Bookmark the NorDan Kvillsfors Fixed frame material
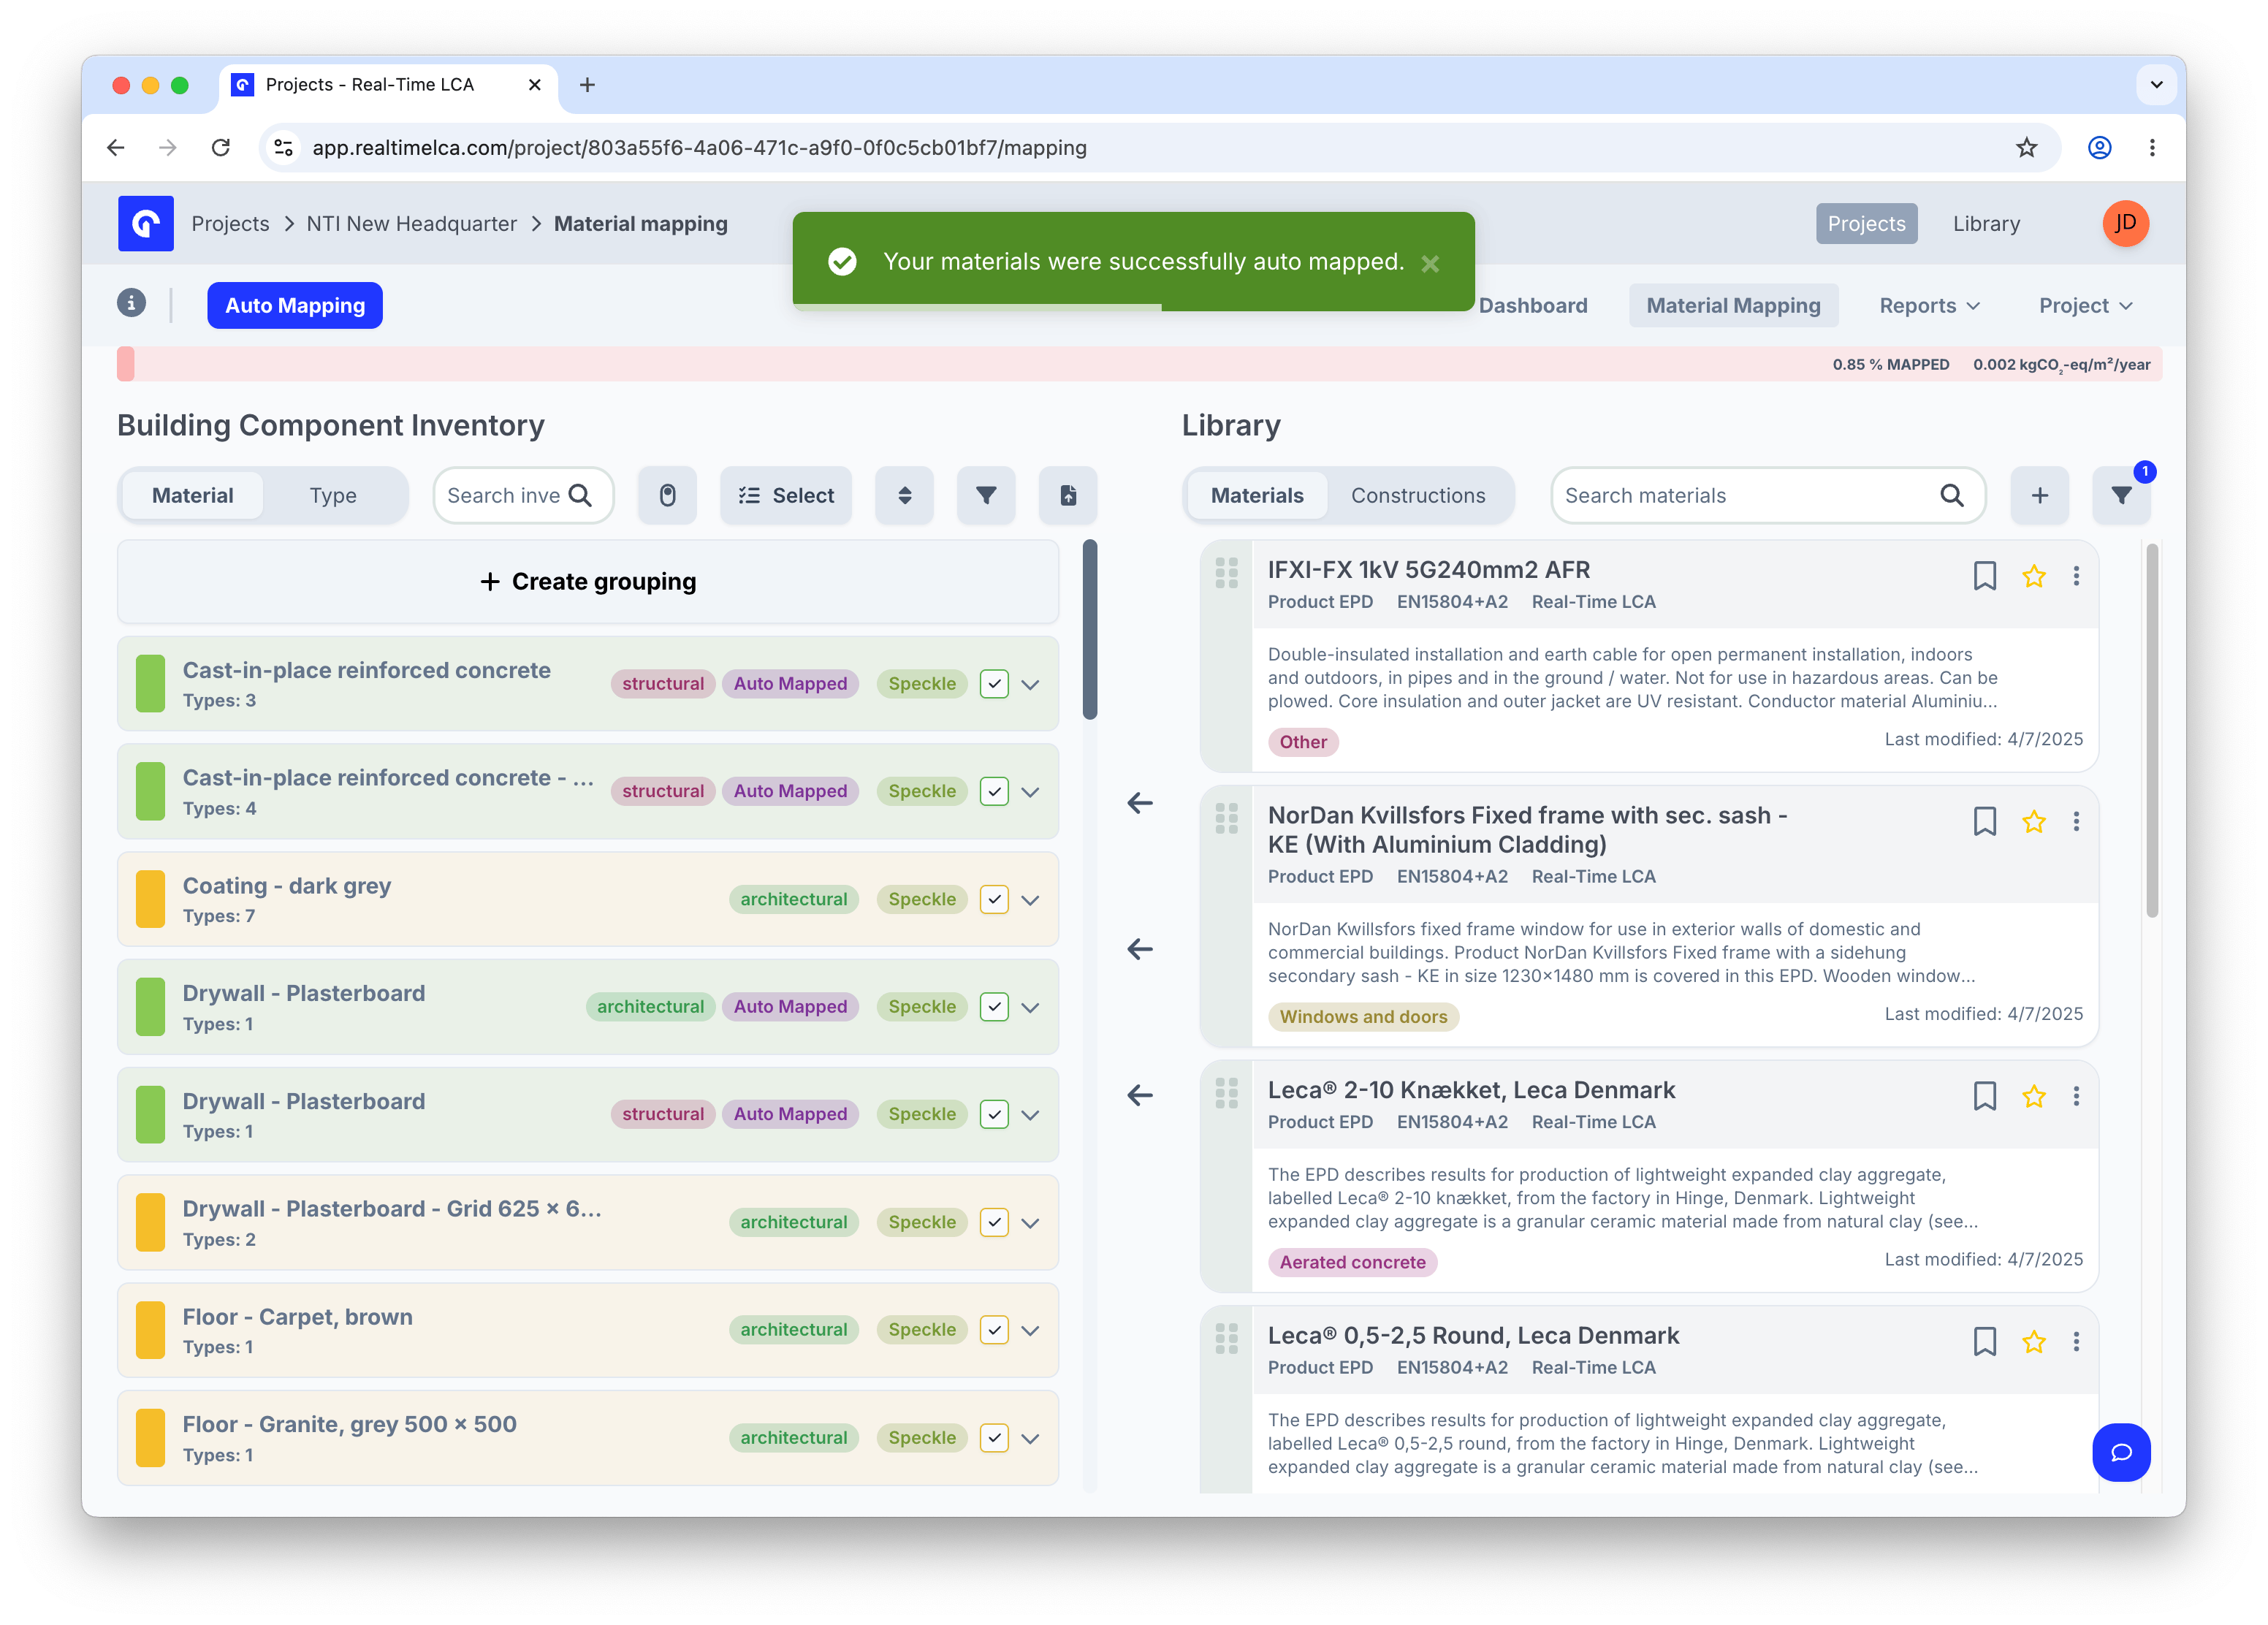Screen dimensions: 2268x1625 (1984, 822)
